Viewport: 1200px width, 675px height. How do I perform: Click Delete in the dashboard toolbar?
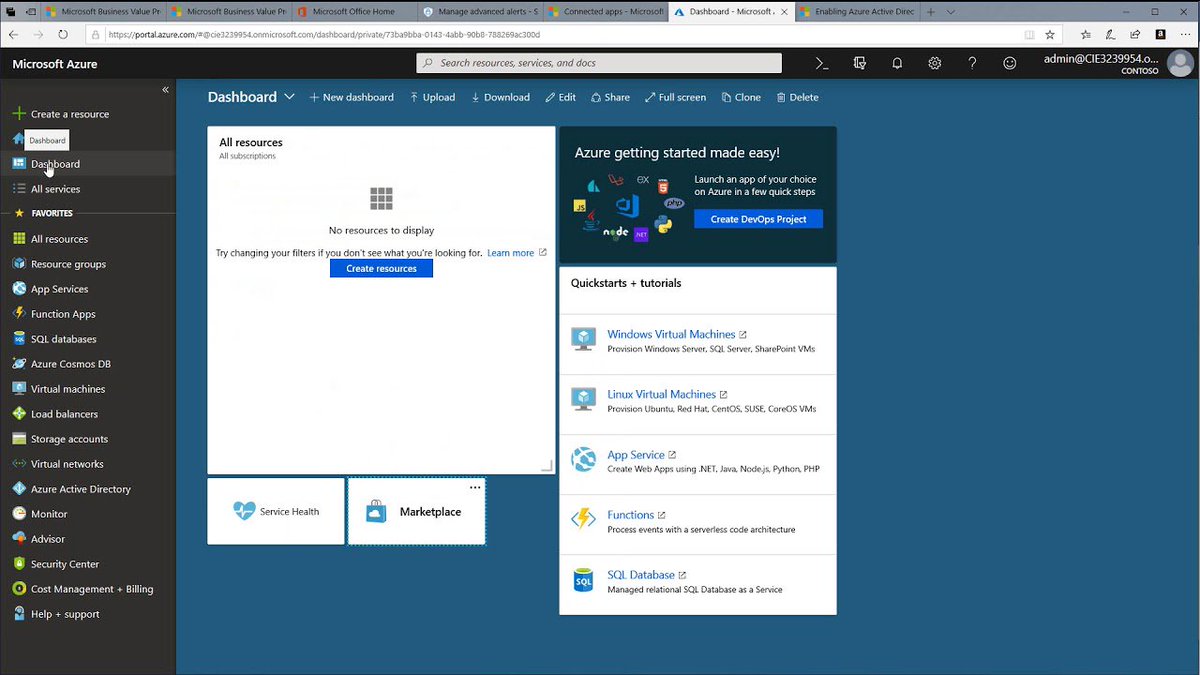point(797,97)
